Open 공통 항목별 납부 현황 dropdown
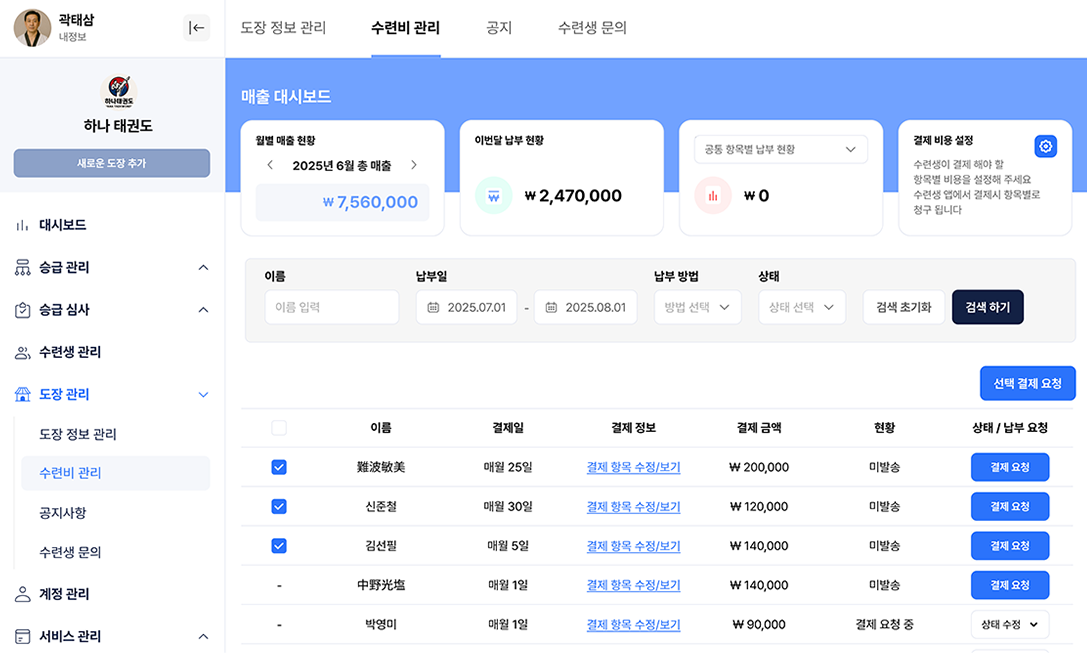 tap(781, 149)
